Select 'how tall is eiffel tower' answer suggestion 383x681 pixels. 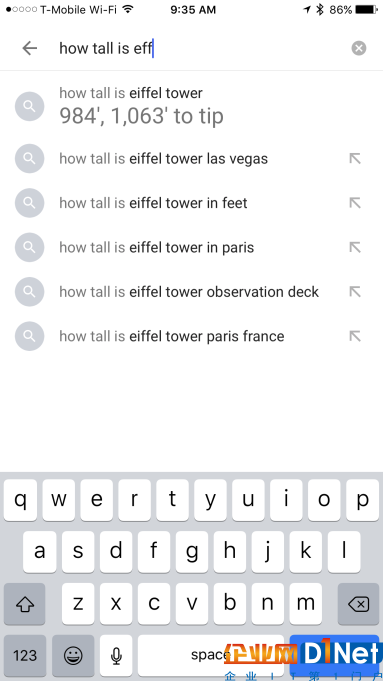coord(192,106)
